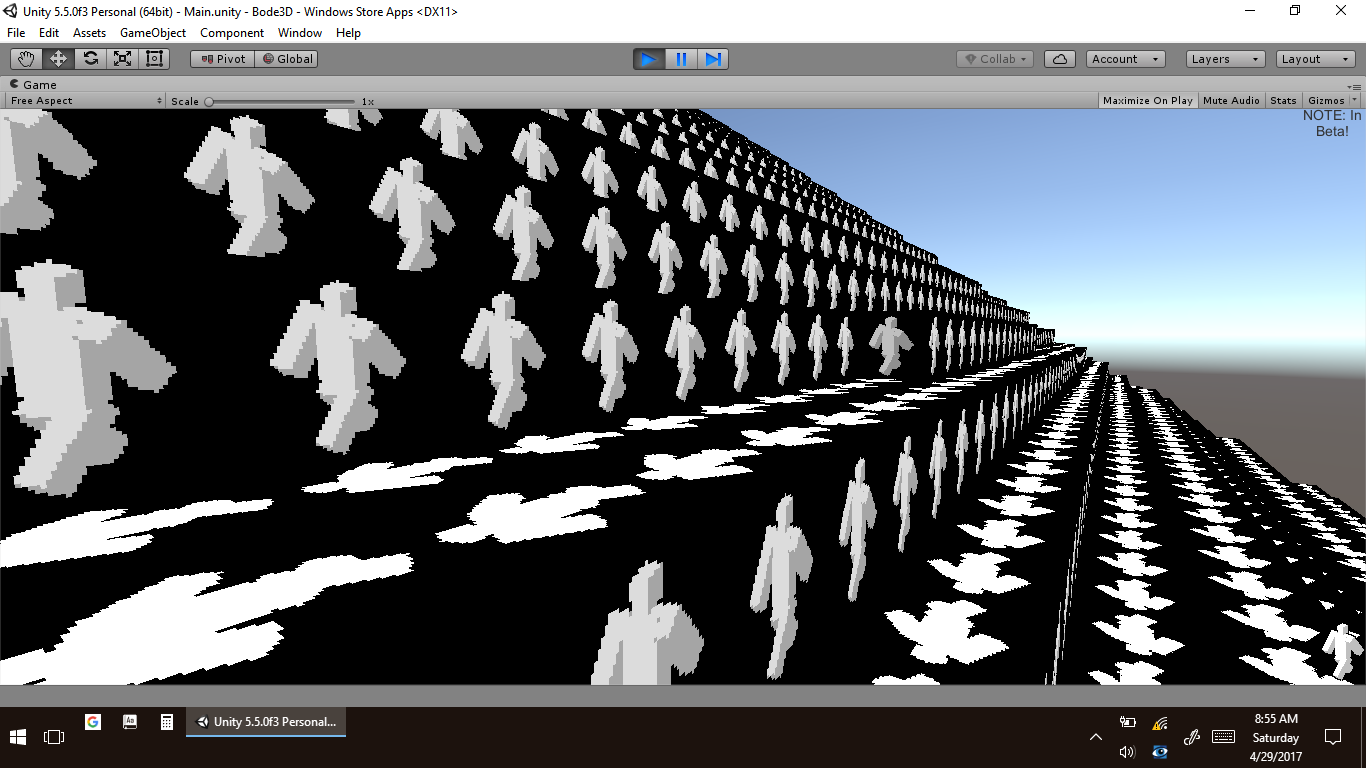Select the Rect Transform tool
This screenshot has height=768, width=1366.
(x=154, y=59)
